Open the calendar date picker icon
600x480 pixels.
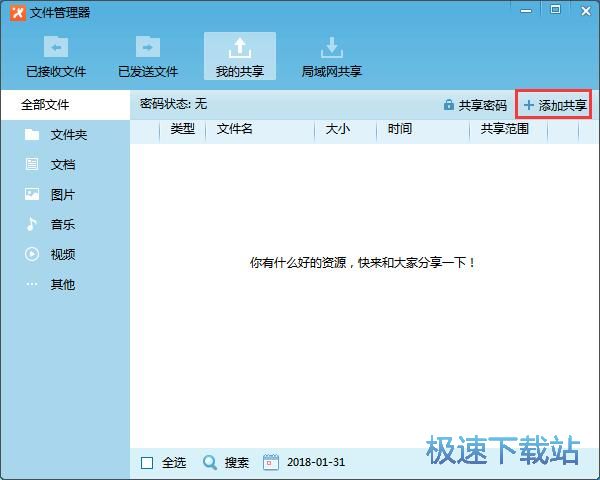(270, 462)
